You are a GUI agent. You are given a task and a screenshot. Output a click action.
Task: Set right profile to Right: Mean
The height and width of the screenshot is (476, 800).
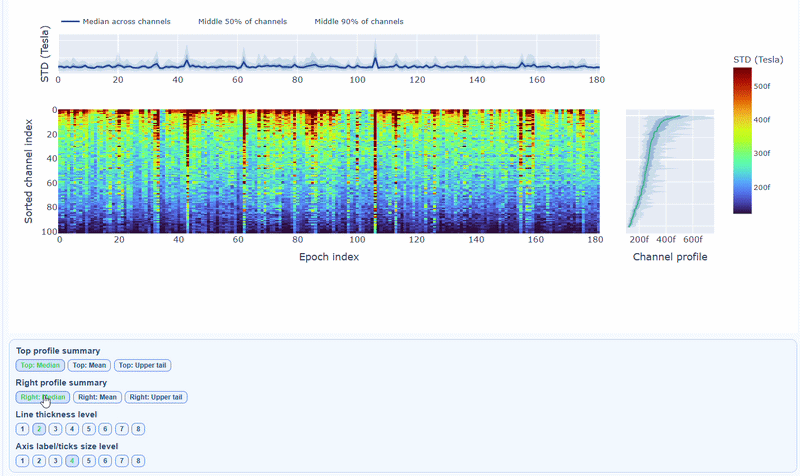coord(97,397)
